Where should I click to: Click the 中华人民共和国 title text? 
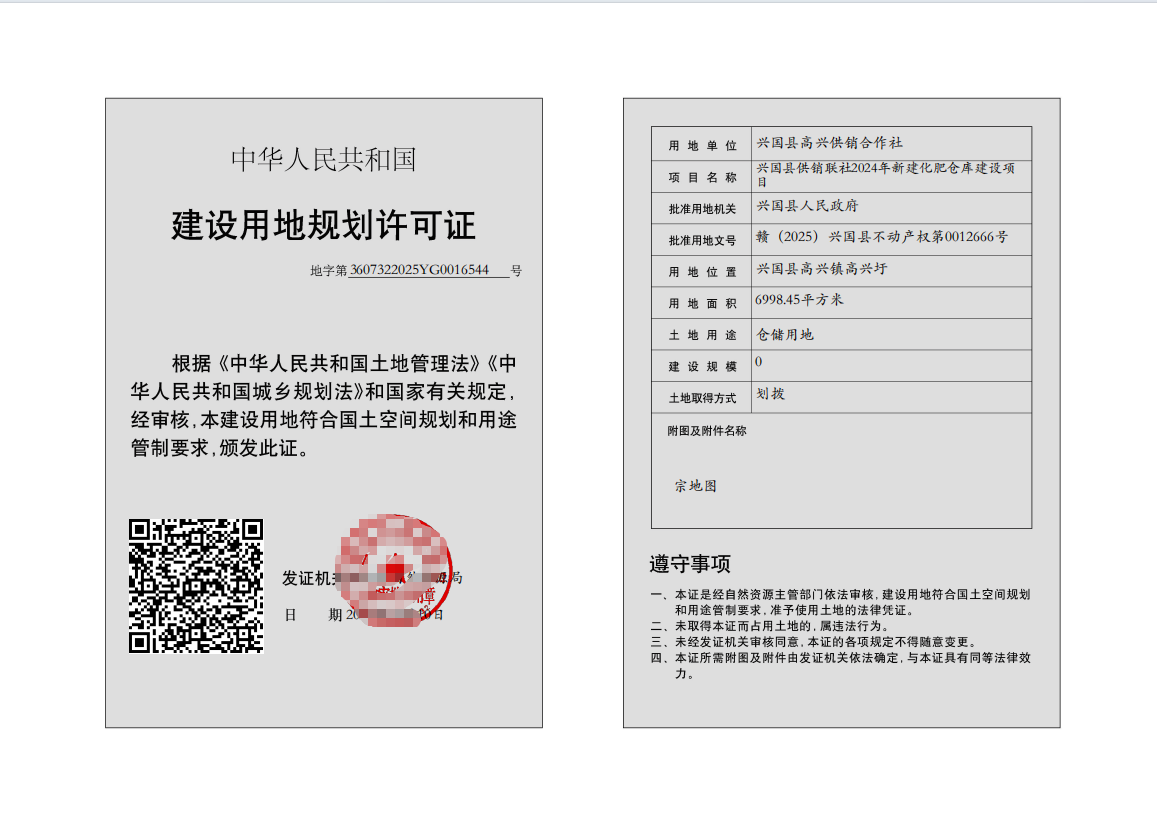323,160
